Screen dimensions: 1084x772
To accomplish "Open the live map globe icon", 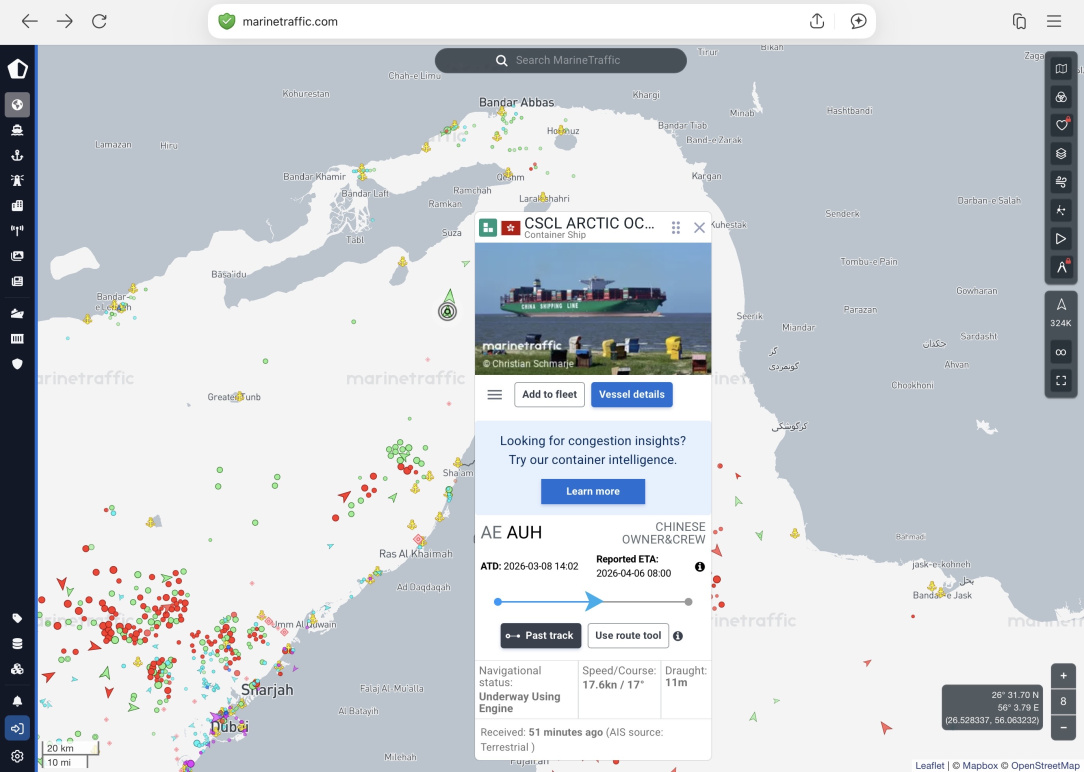I will pos(17,104).
